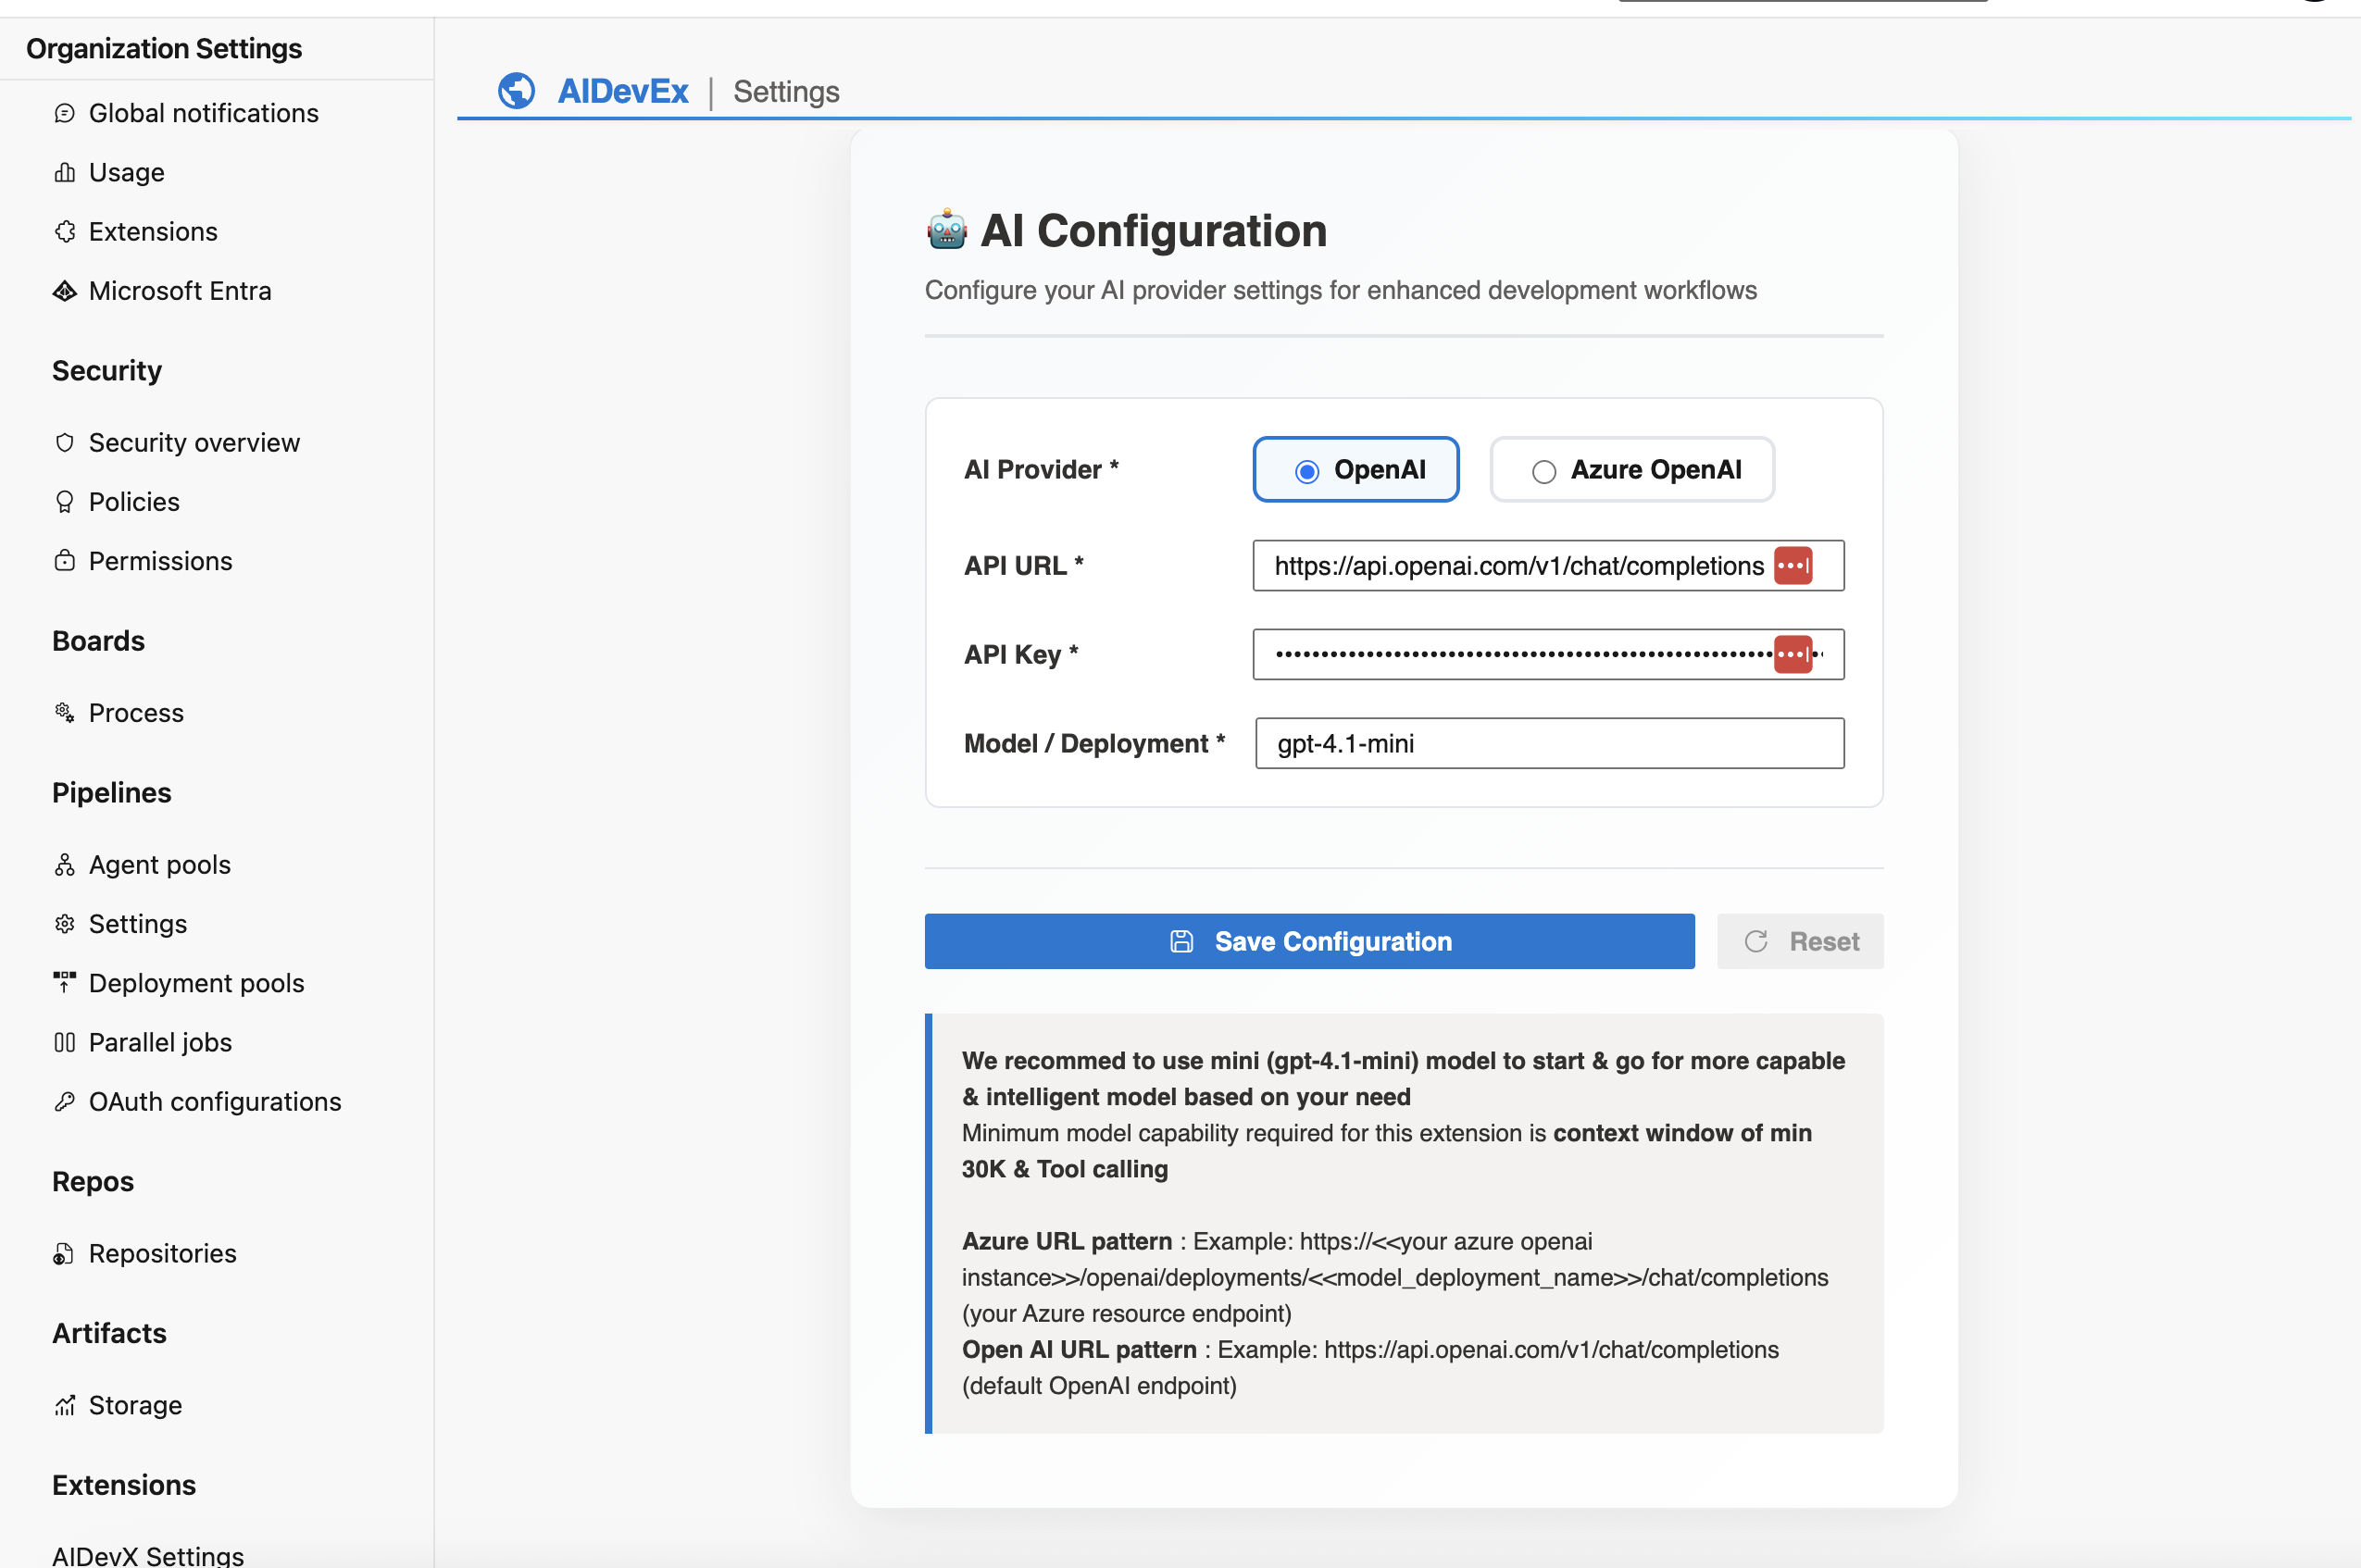Screen dimensions: 2361x1568
Task: Click the OAuth configurations key icon
Action: pyautogui.click(x=65, y=1101)
